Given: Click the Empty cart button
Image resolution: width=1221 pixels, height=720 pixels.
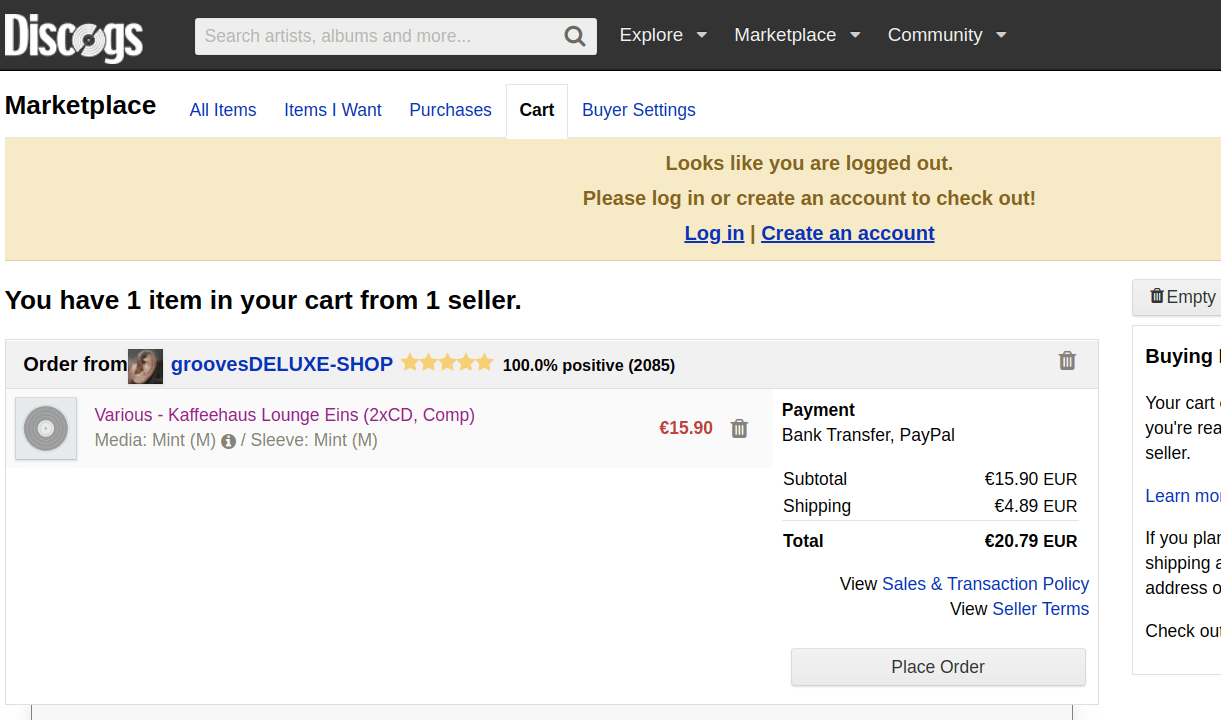Looking at the screenshot, I should coord(1182,297).
